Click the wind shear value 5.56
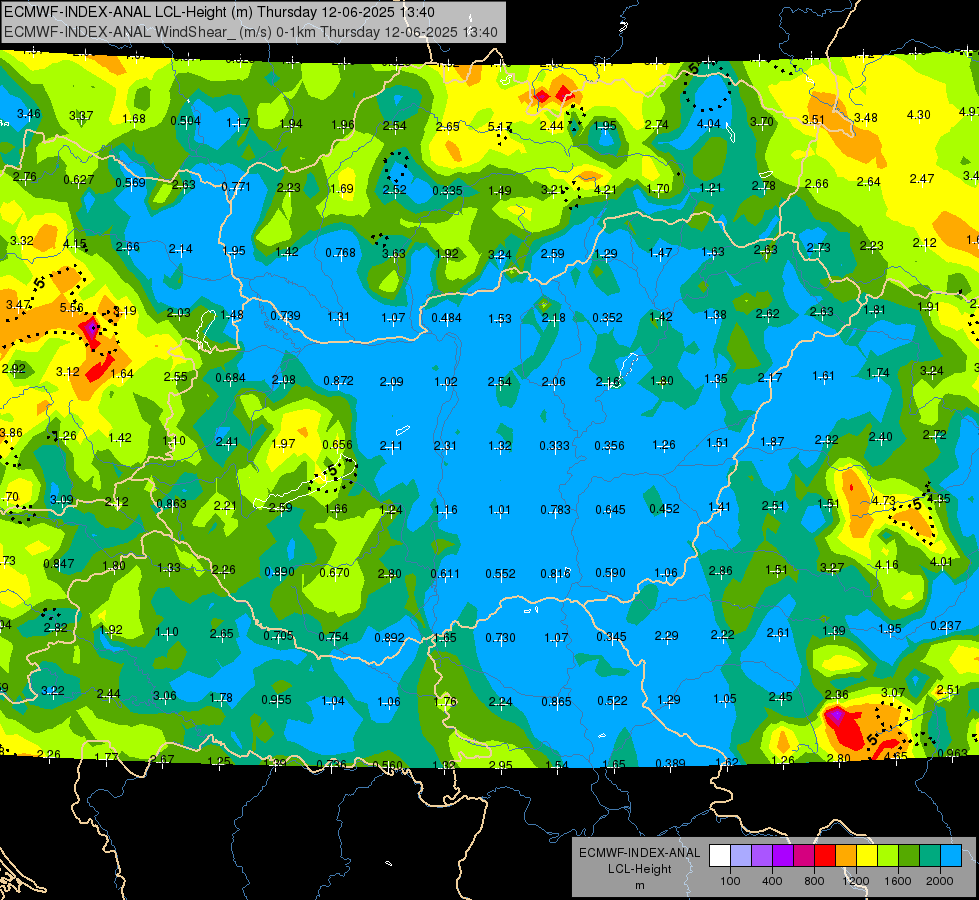 [x=71, y=307]
